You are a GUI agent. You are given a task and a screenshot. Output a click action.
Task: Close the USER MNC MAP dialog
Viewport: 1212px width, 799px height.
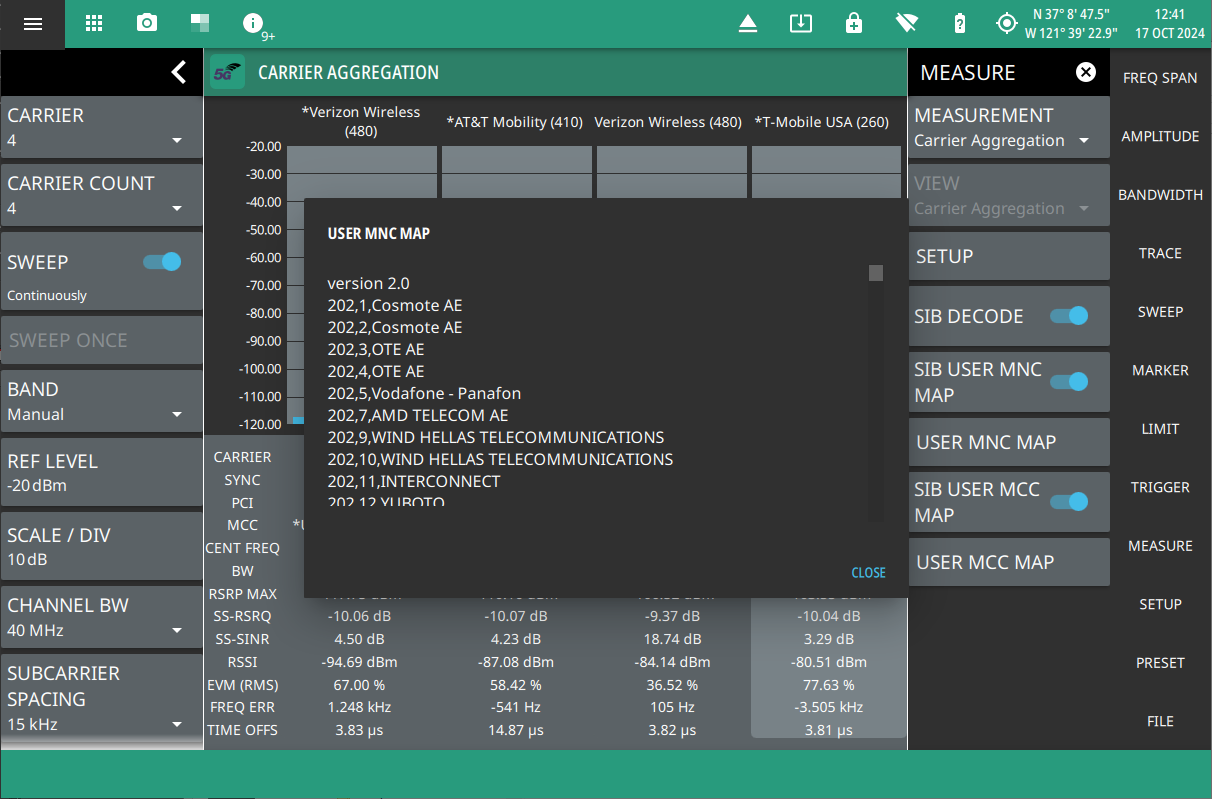point(868,573)
